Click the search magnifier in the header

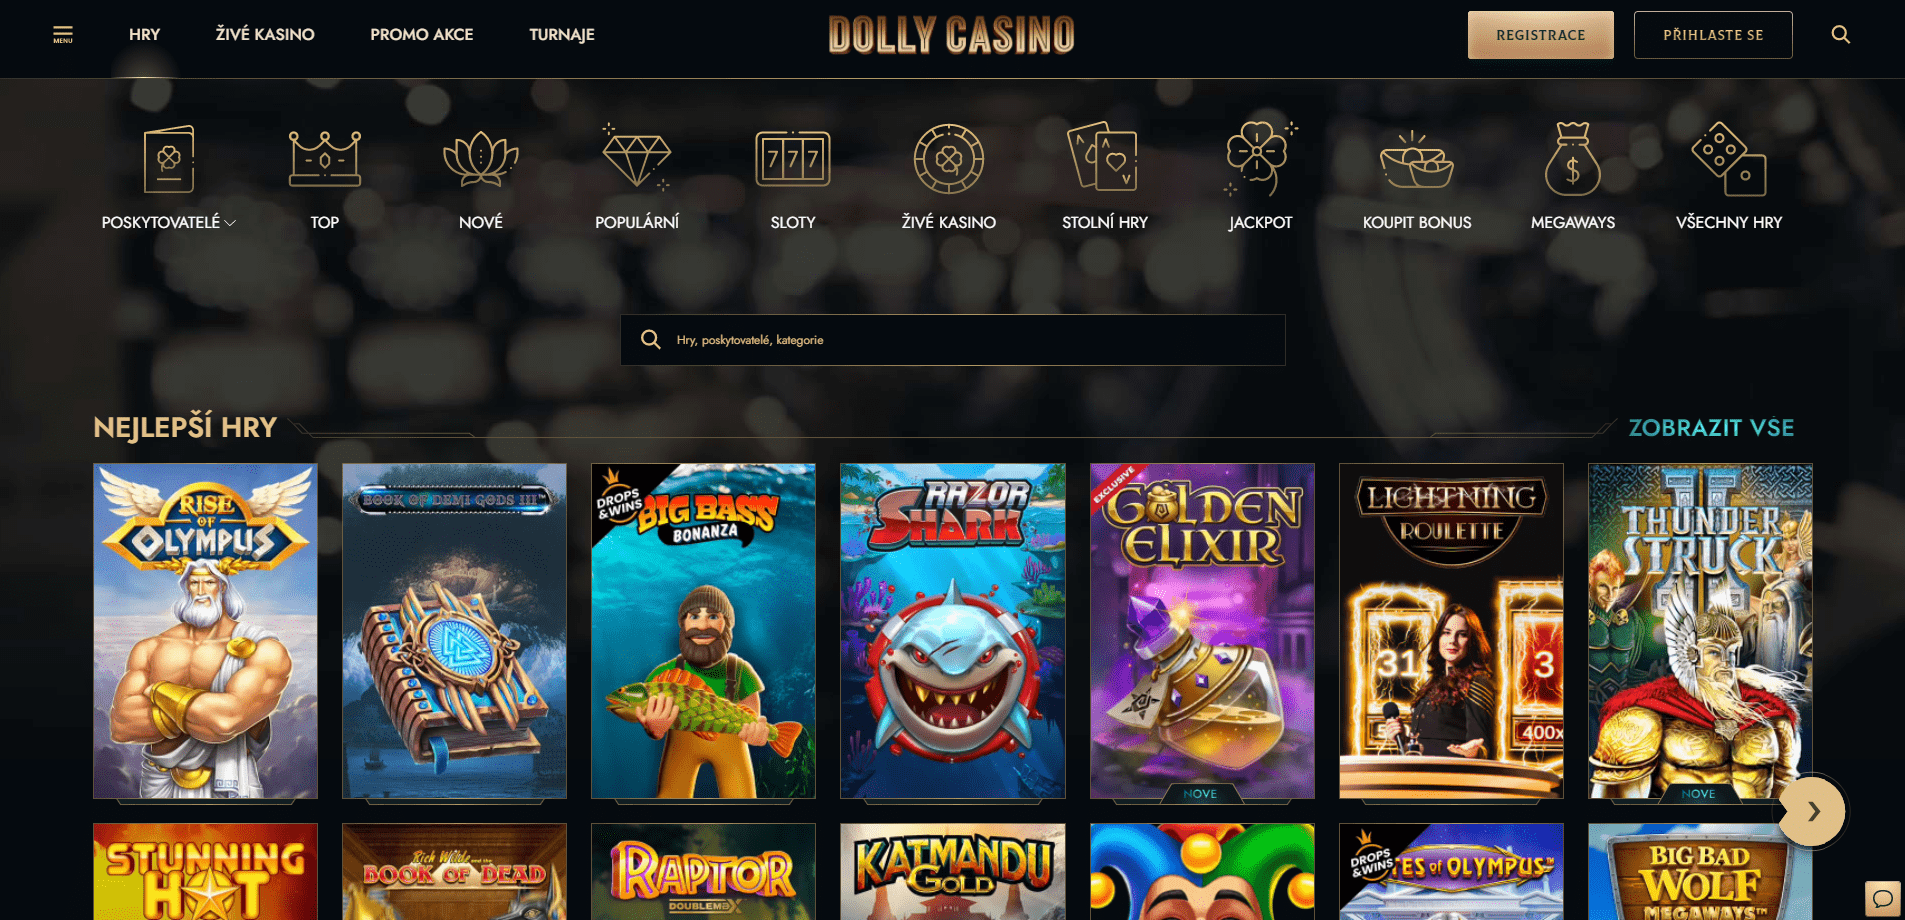[x=1840, y=35]
